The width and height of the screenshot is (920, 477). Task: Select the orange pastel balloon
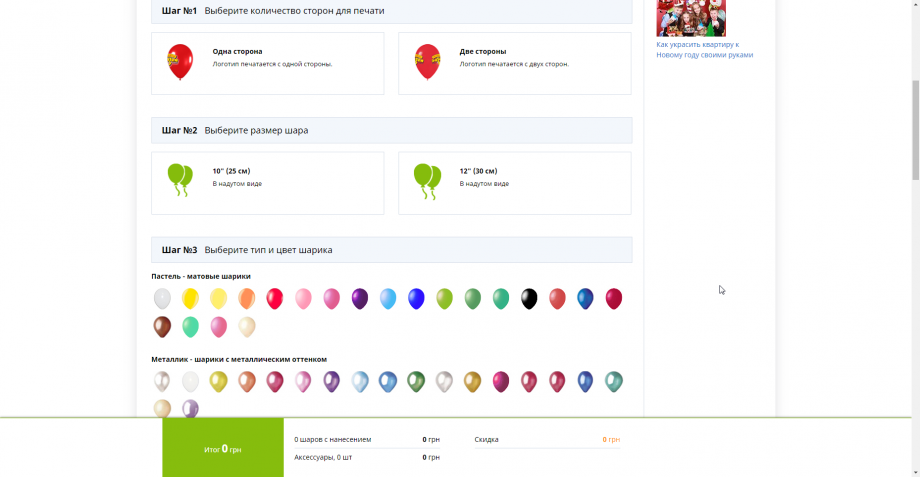[x=246, y=298]
